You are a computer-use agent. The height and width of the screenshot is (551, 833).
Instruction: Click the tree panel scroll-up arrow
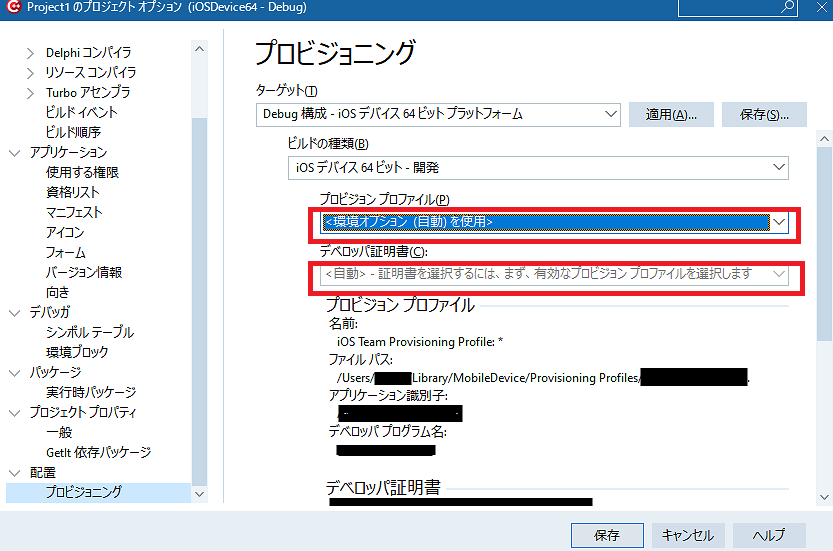pos(199,49)
